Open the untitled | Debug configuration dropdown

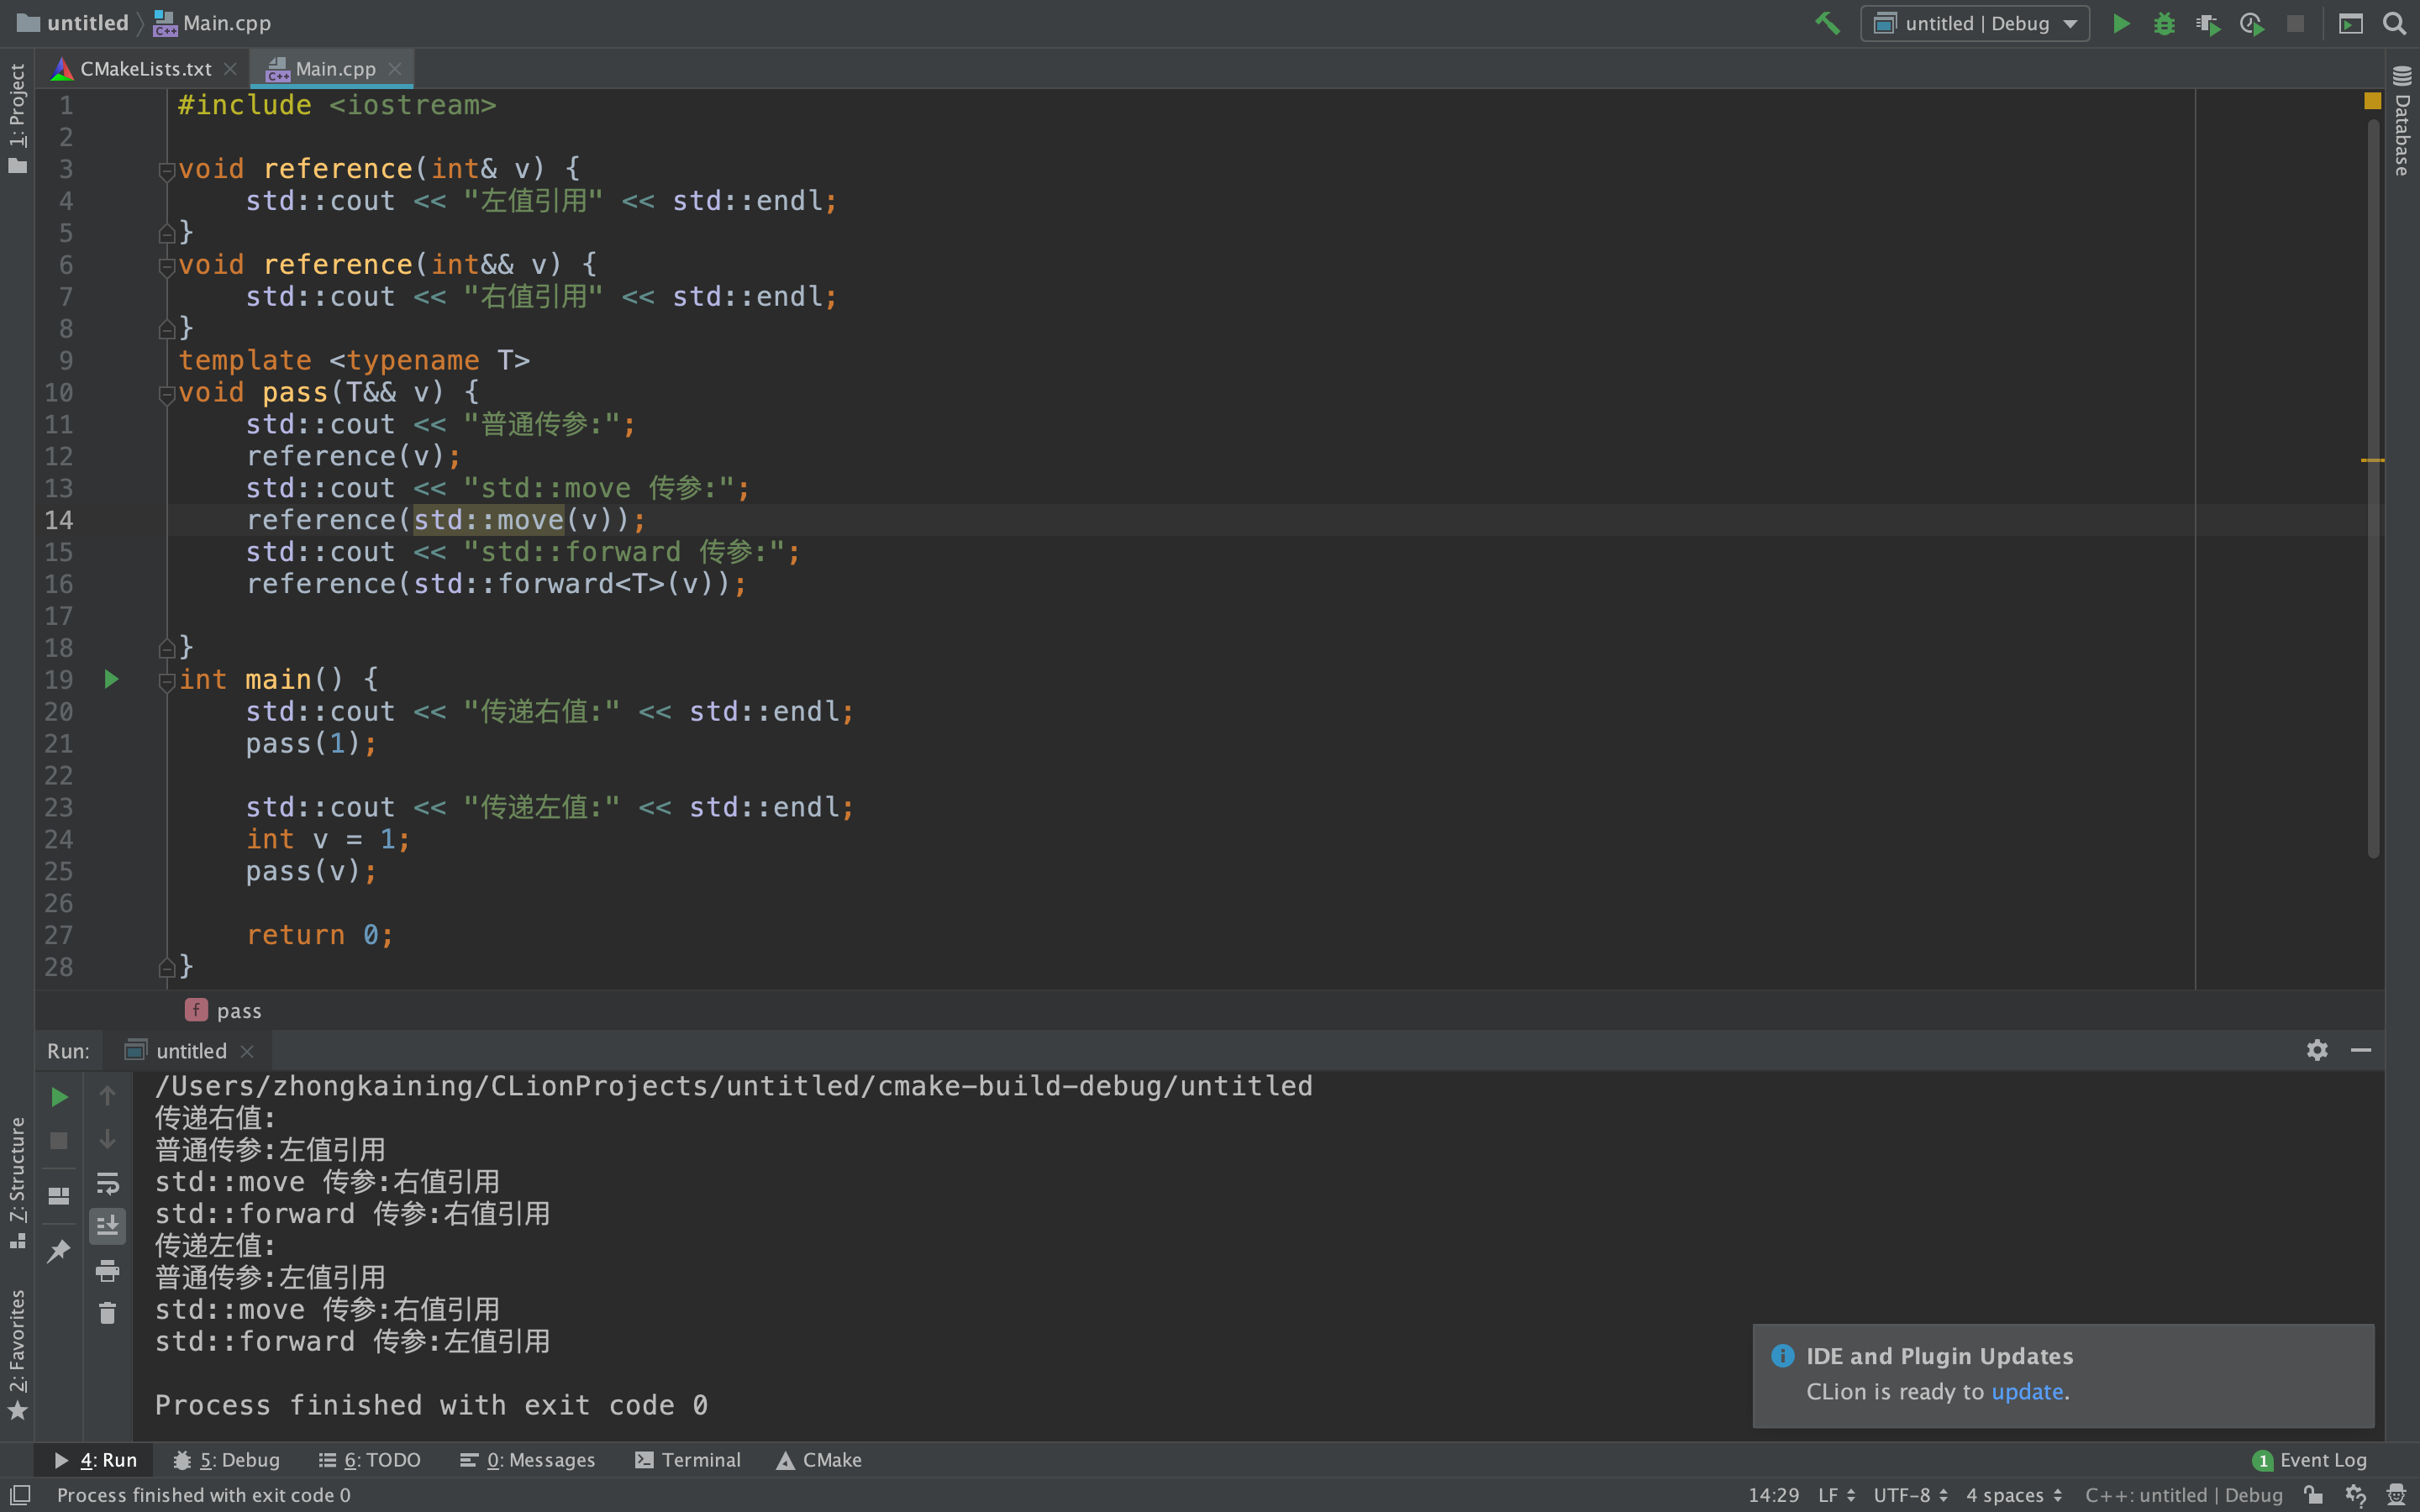[1974, 23]
